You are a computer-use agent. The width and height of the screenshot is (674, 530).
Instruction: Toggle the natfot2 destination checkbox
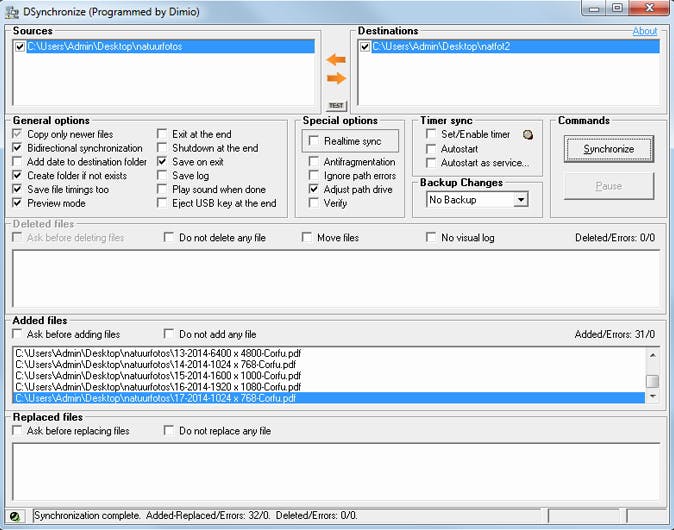365,46
